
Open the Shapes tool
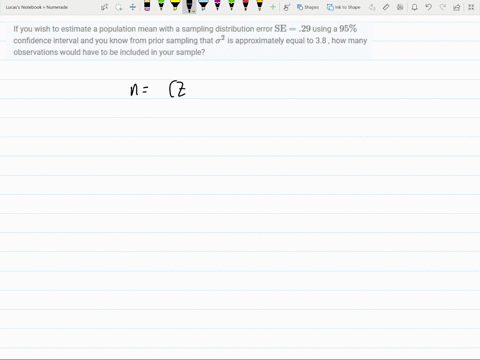(308, 7)
